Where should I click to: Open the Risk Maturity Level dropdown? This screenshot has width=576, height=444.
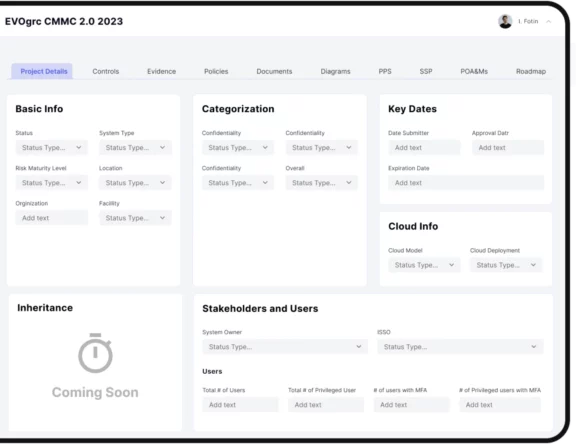[x=51, y=183]
